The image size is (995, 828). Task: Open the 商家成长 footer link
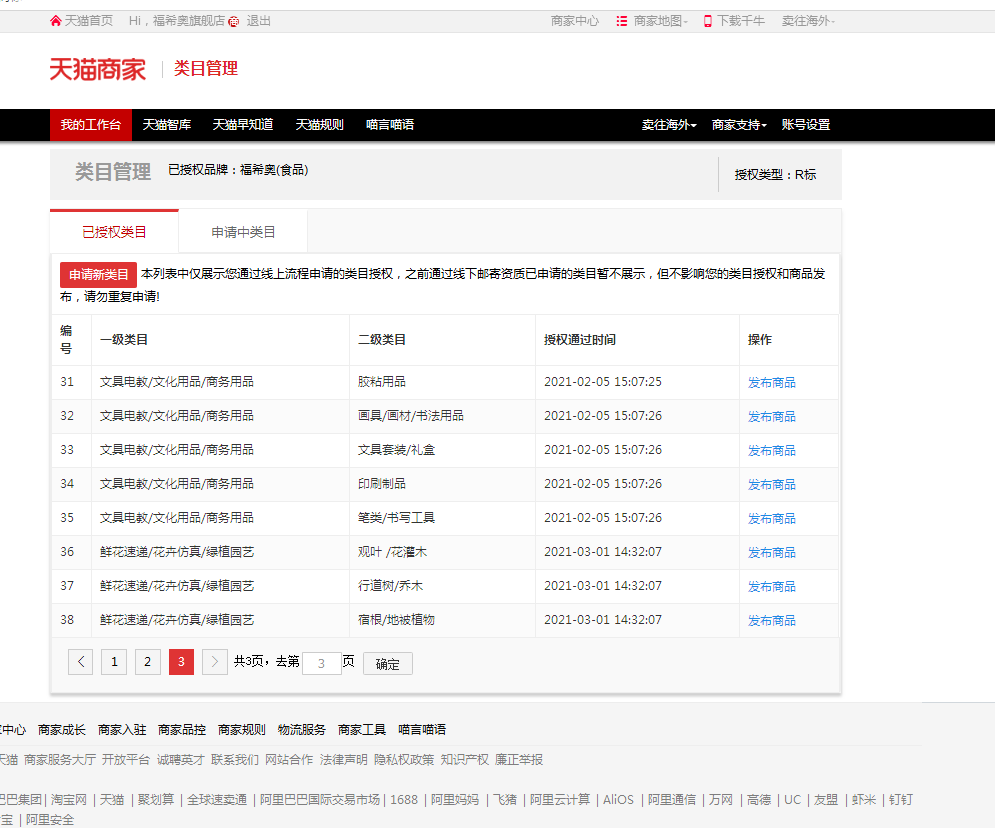point(62,730)
